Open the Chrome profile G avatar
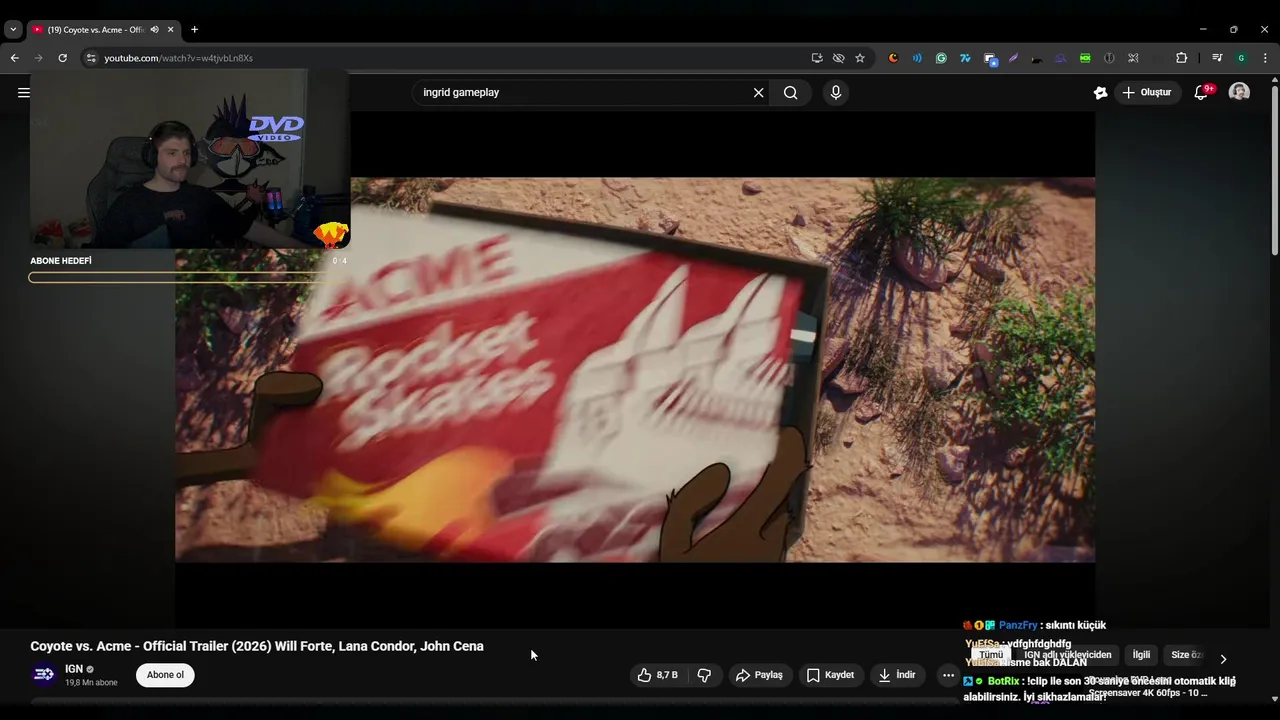 click(1241, 58)
